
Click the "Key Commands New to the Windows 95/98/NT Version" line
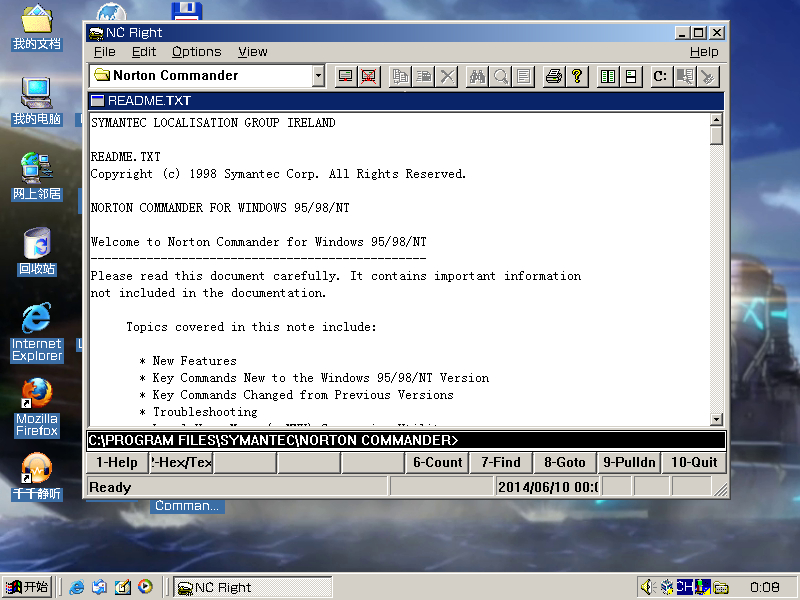320,378
